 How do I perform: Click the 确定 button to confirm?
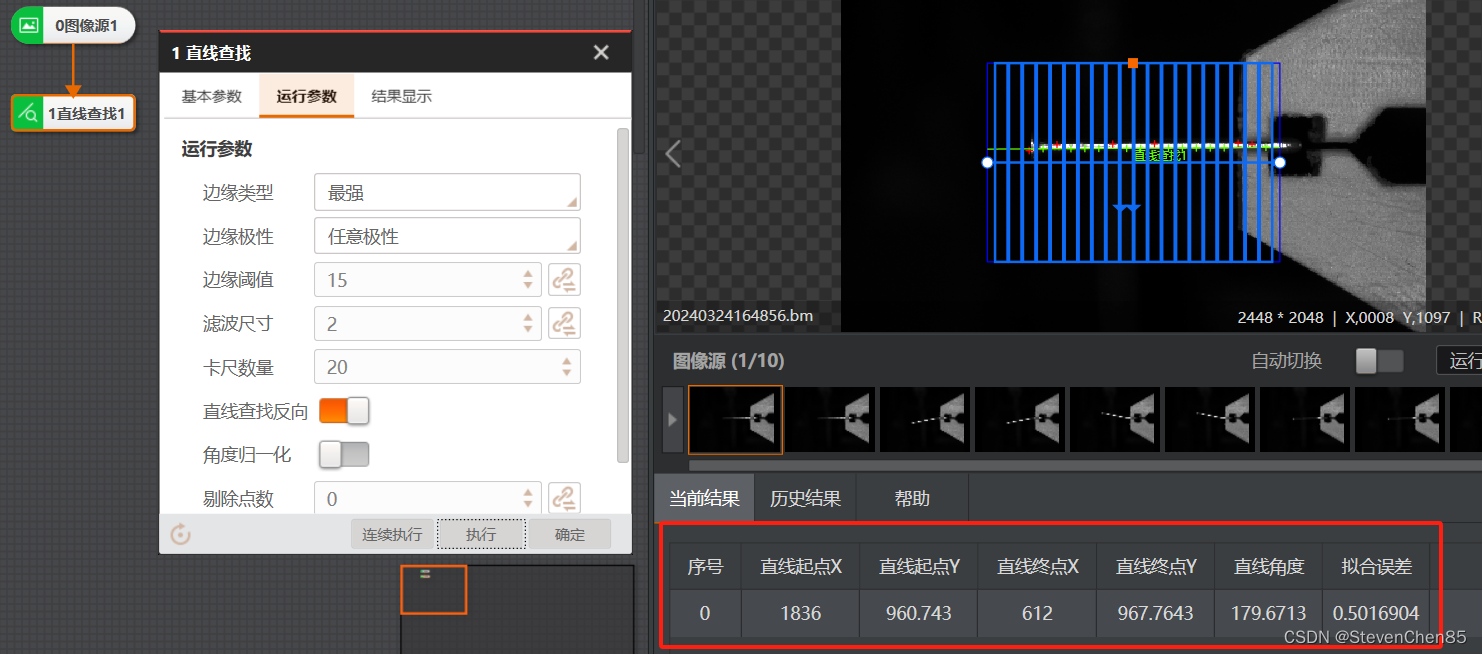point(570,534)
